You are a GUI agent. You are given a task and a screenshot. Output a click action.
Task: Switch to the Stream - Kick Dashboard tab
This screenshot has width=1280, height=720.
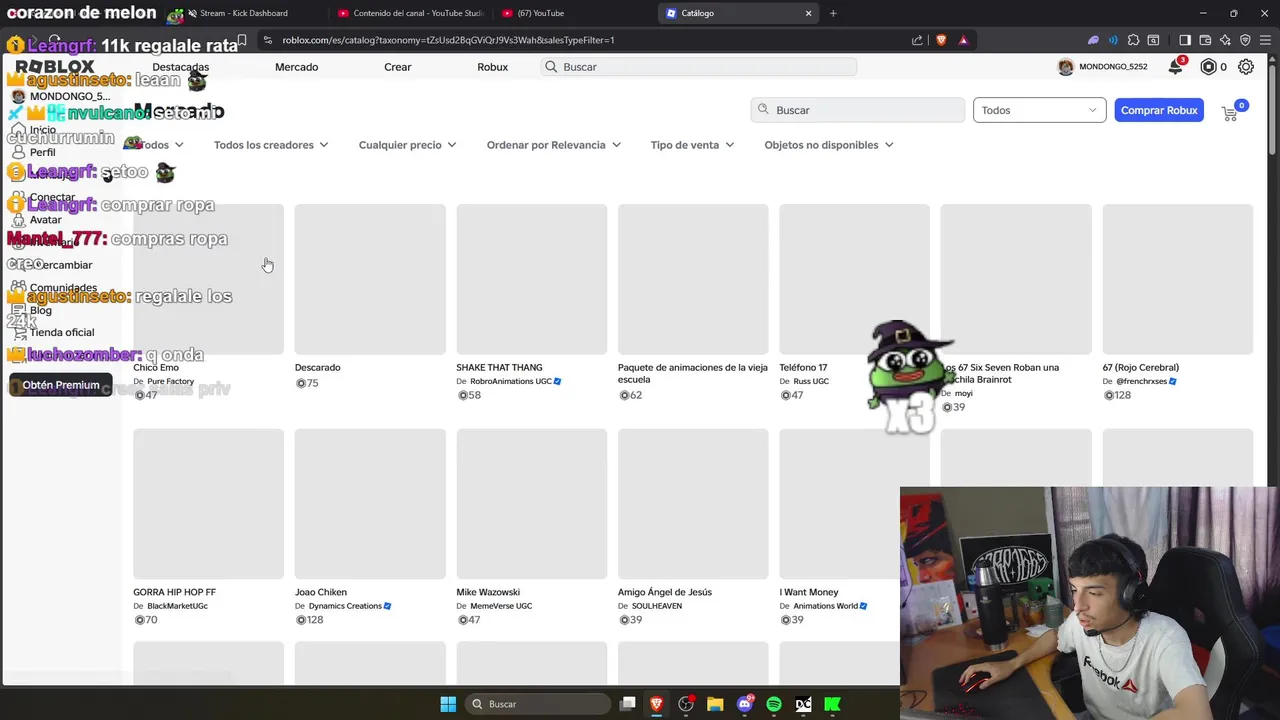pyautogui.click(x=243, y=13)
